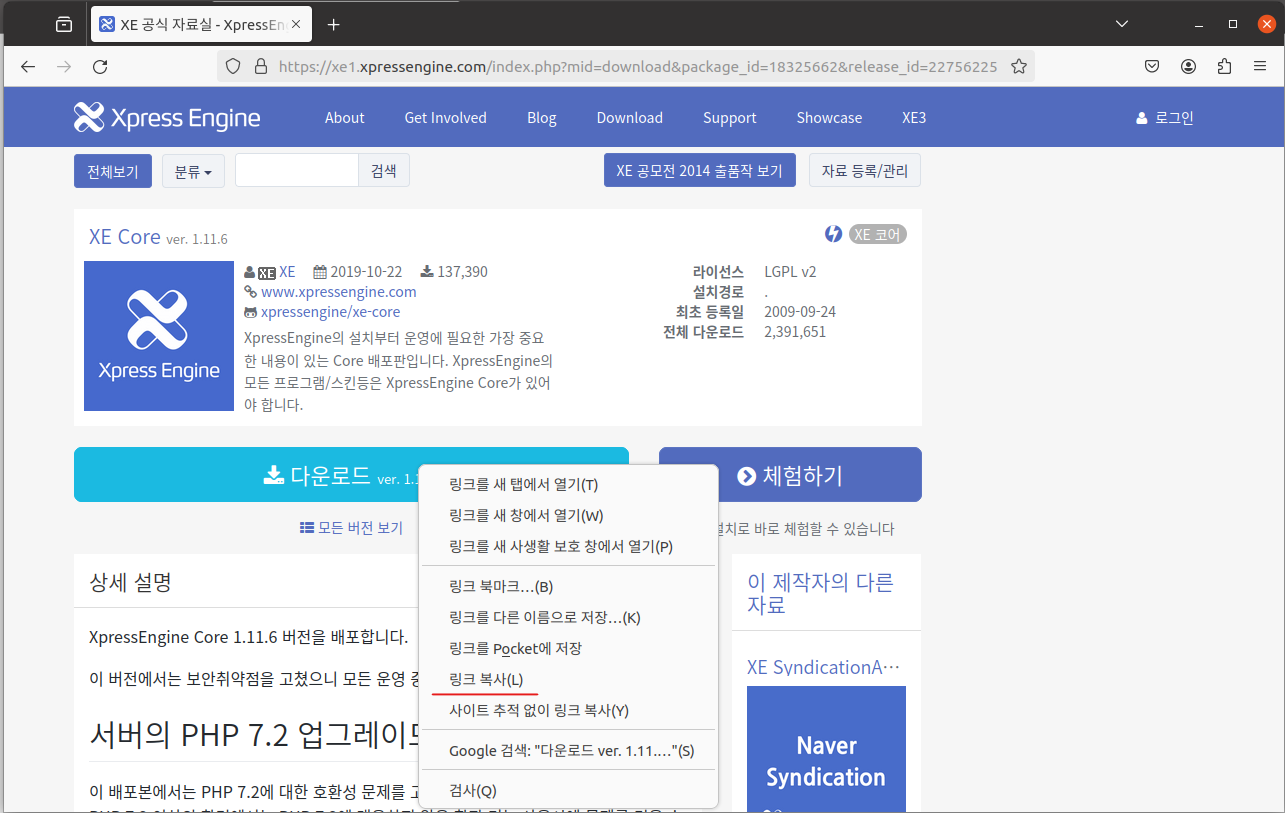
Task: Open Blog in the navigation bar
Action: pyautogui.click(x=542, y=118)
